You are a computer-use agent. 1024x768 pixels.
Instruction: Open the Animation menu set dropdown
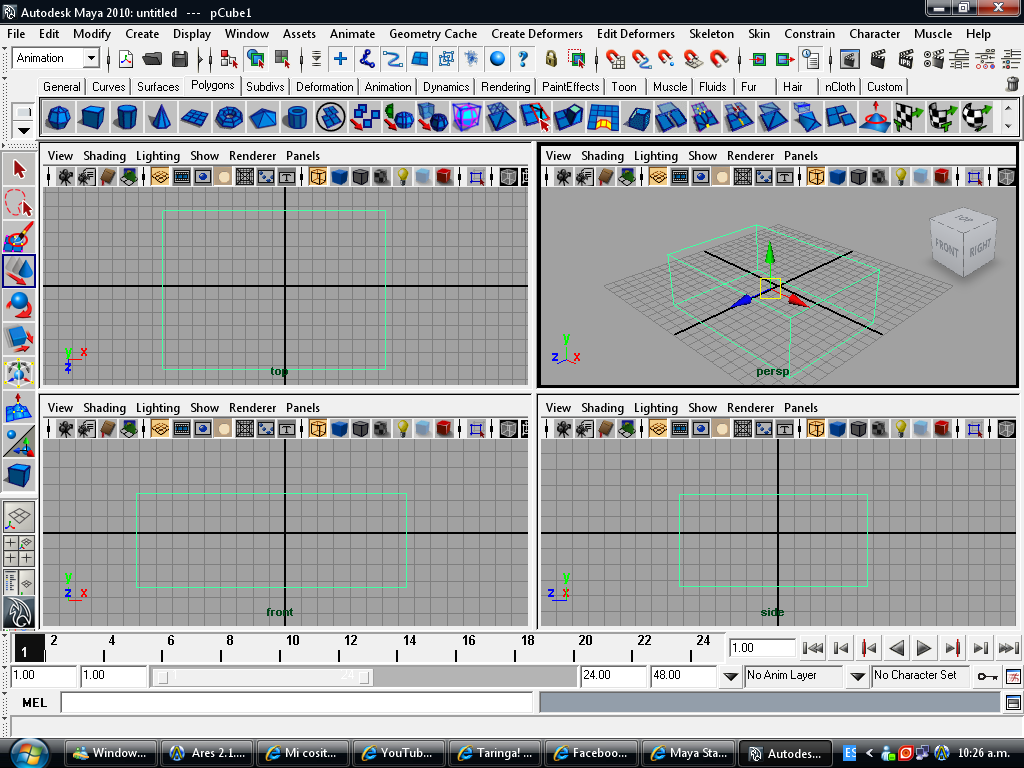tap(91, 58)
